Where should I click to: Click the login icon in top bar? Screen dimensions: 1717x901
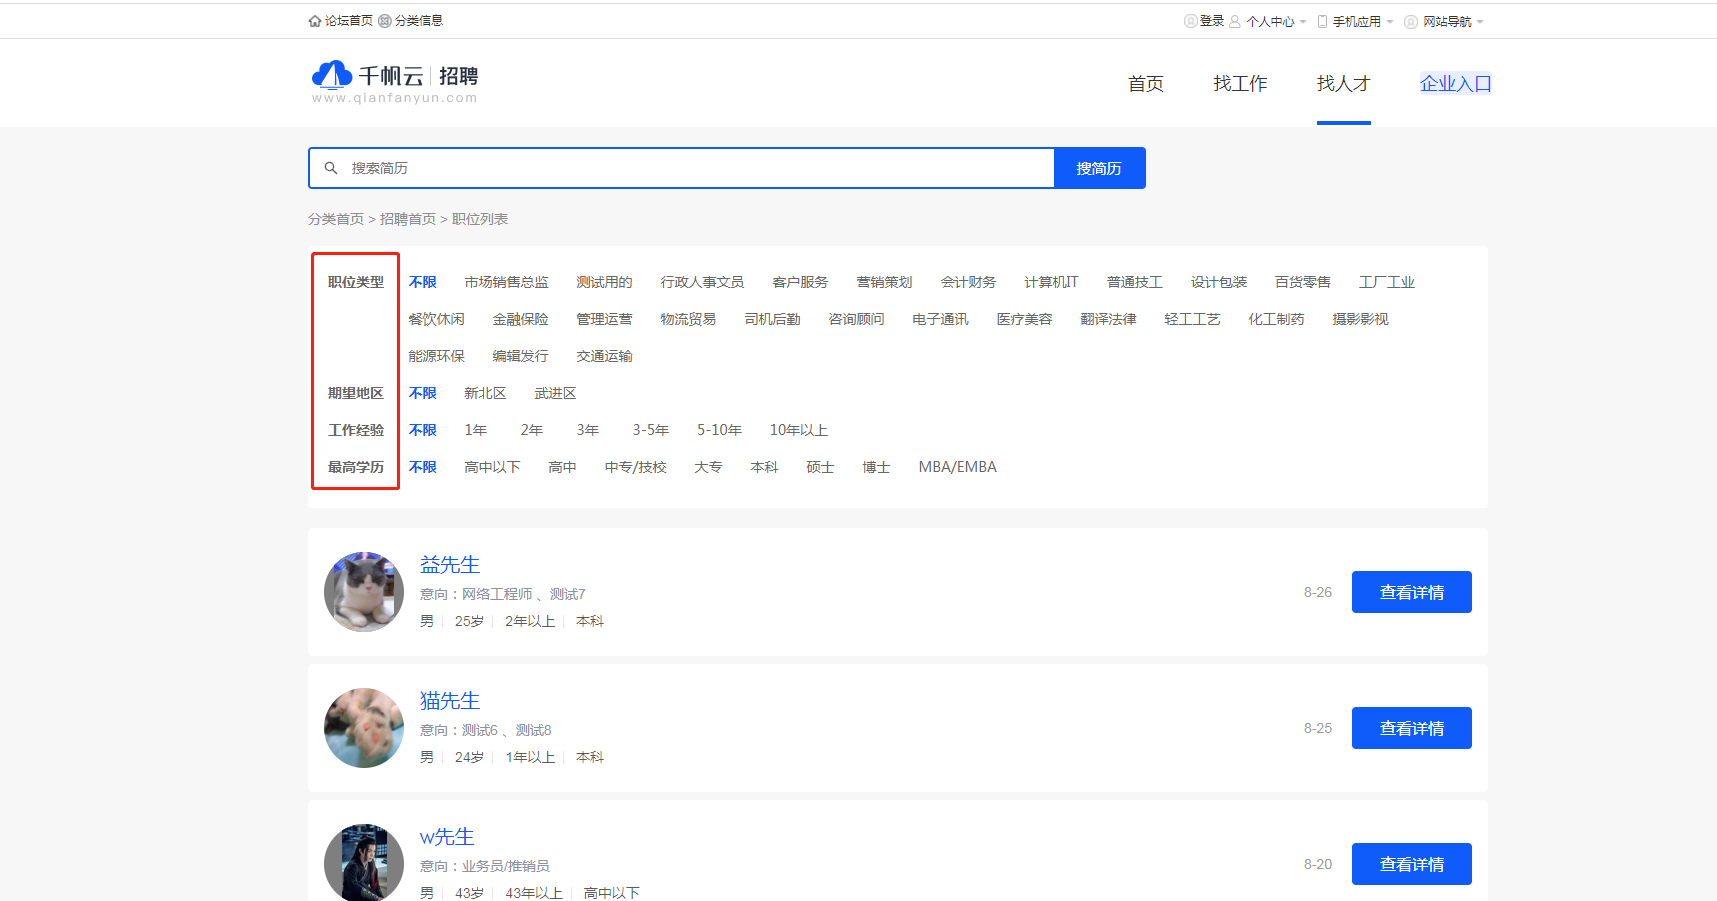pyautogui.click(x=1191, y=21)
